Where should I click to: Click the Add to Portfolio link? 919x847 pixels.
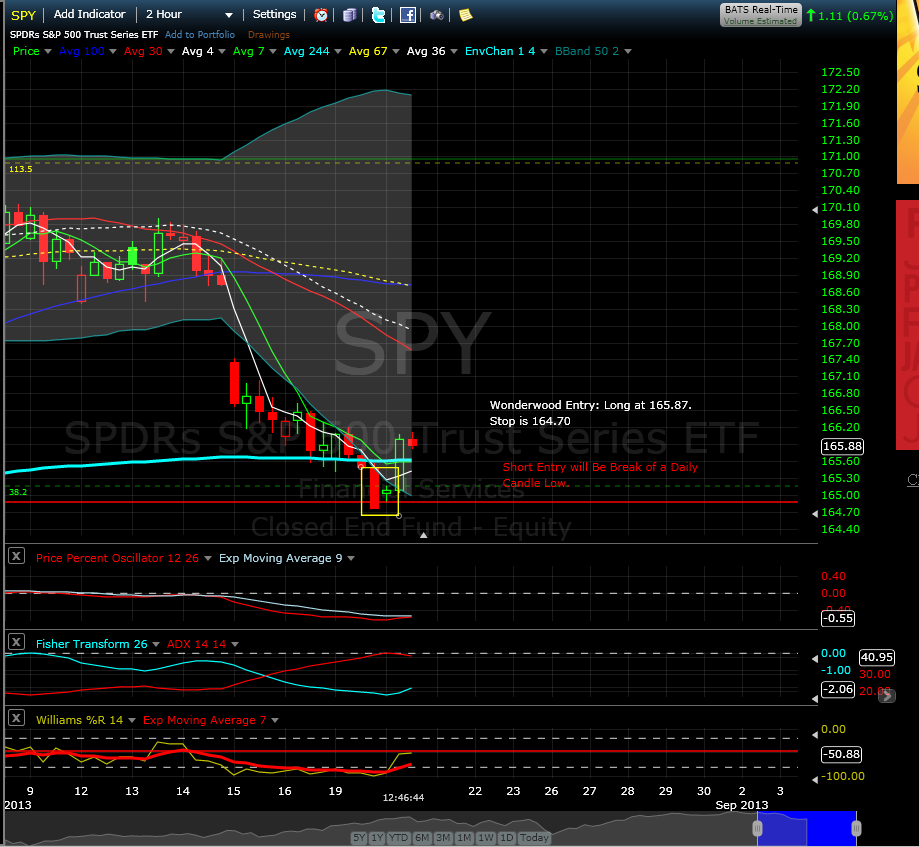200,35
